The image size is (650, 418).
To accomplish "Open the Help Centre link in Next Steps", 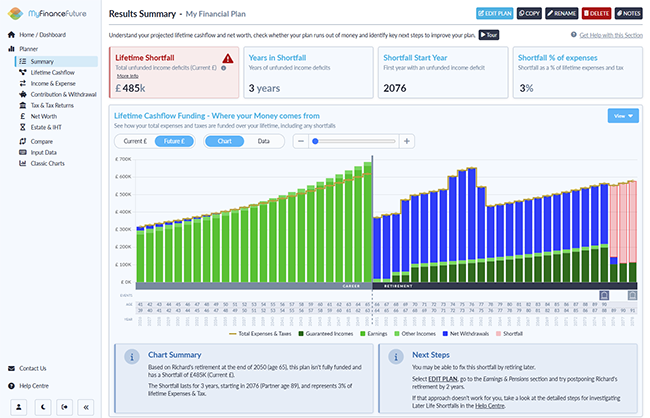I will (x=490, y=406).
